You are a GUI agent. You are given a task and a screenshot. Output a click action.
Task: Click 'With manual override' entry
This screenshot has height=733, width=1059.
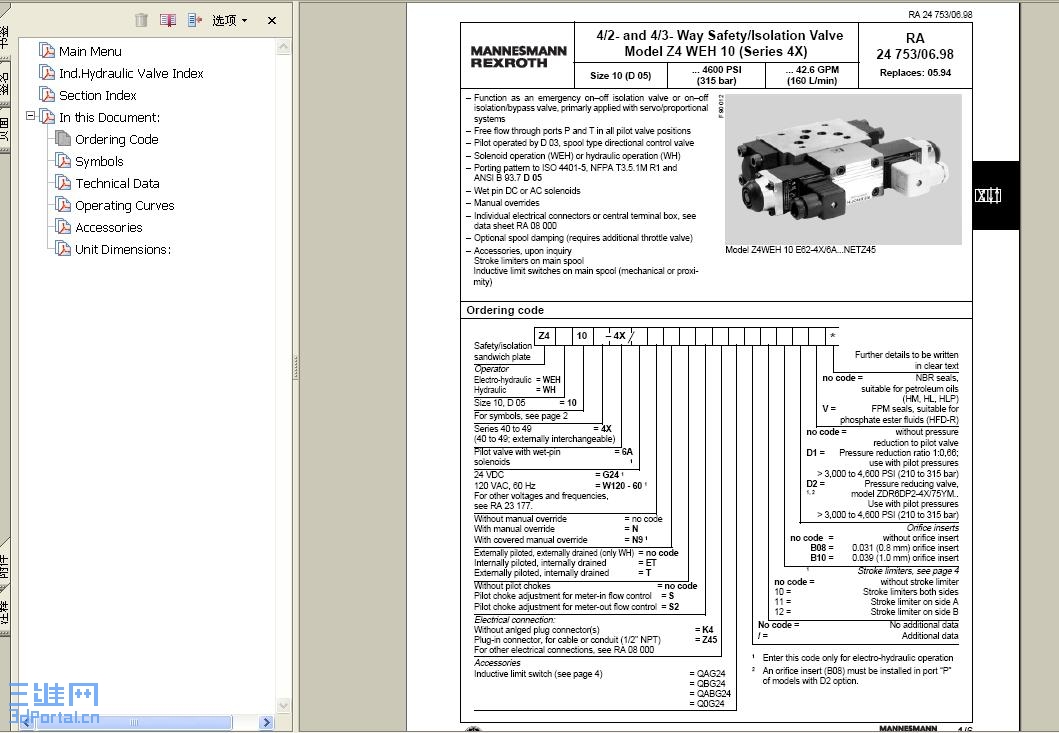tap(514, 529)
